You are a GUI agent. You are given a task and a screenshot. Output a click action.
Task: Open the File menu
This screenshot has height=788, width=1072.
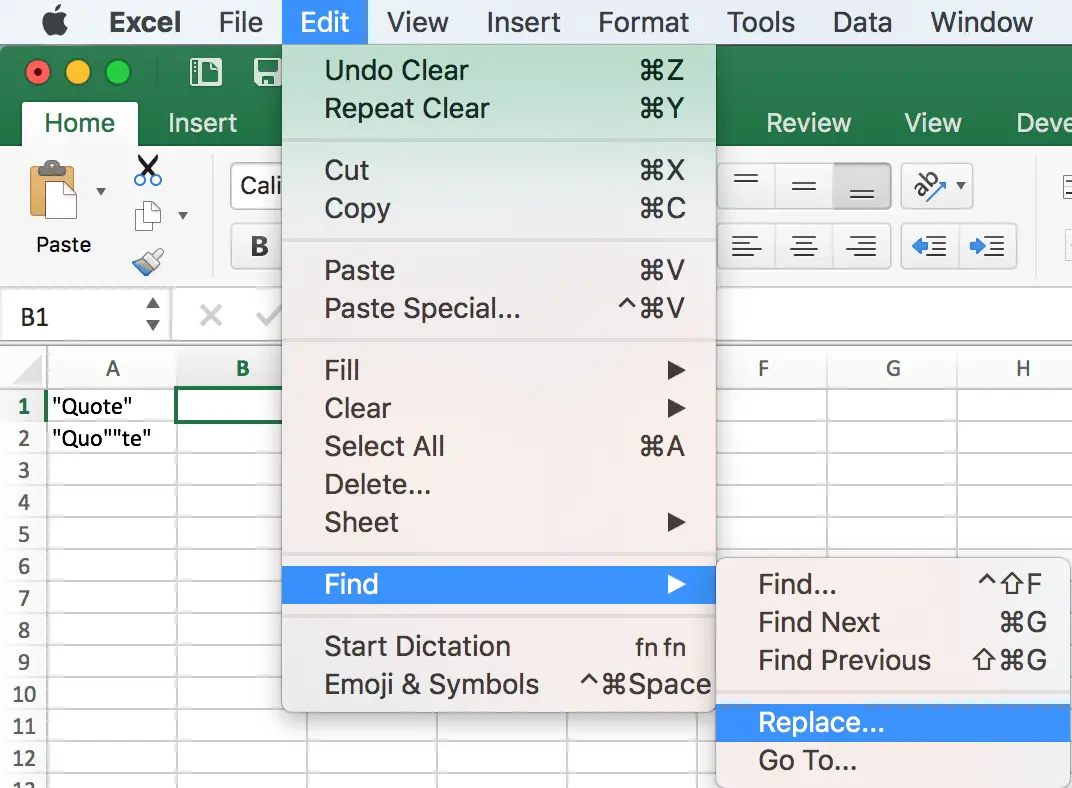(x=241, y=22)
